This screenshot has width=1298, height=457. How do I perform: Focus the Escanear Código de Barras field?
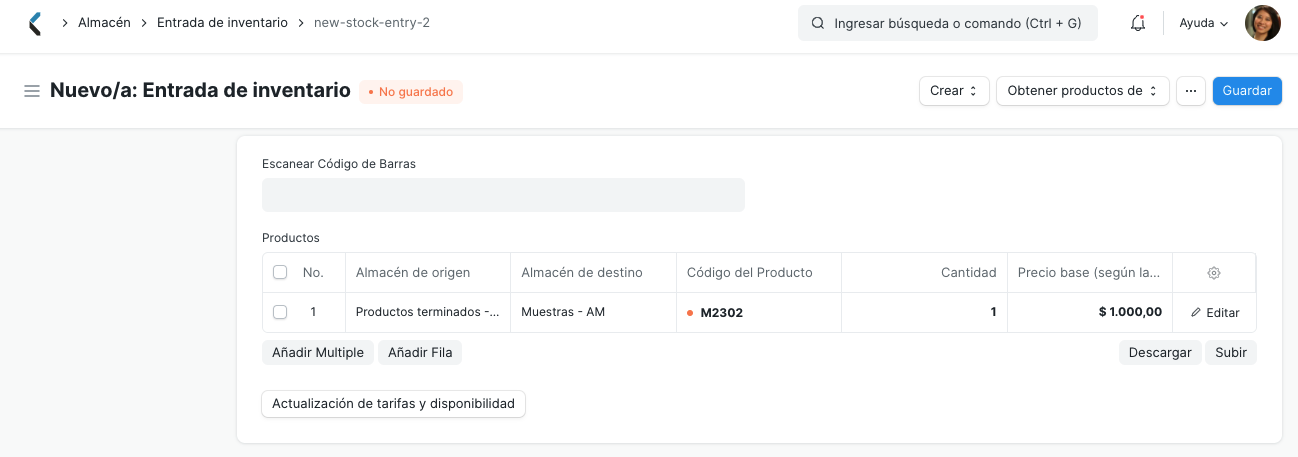(503, 195)
